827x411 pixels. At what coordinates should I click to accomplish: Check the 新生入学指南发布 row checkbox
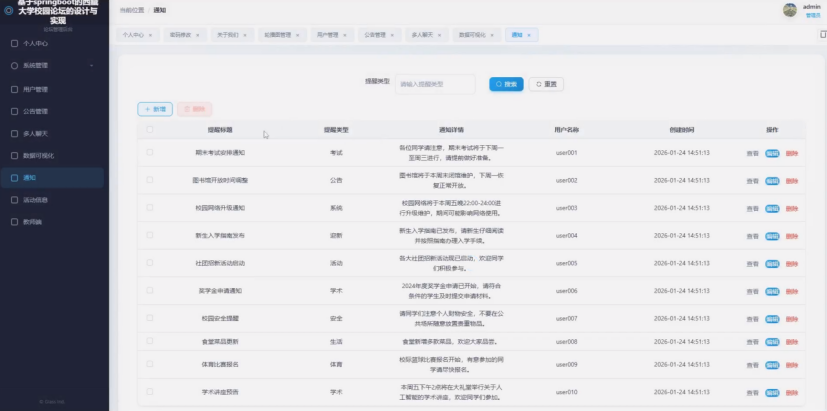pyautogui.click(x=150, y=235)
